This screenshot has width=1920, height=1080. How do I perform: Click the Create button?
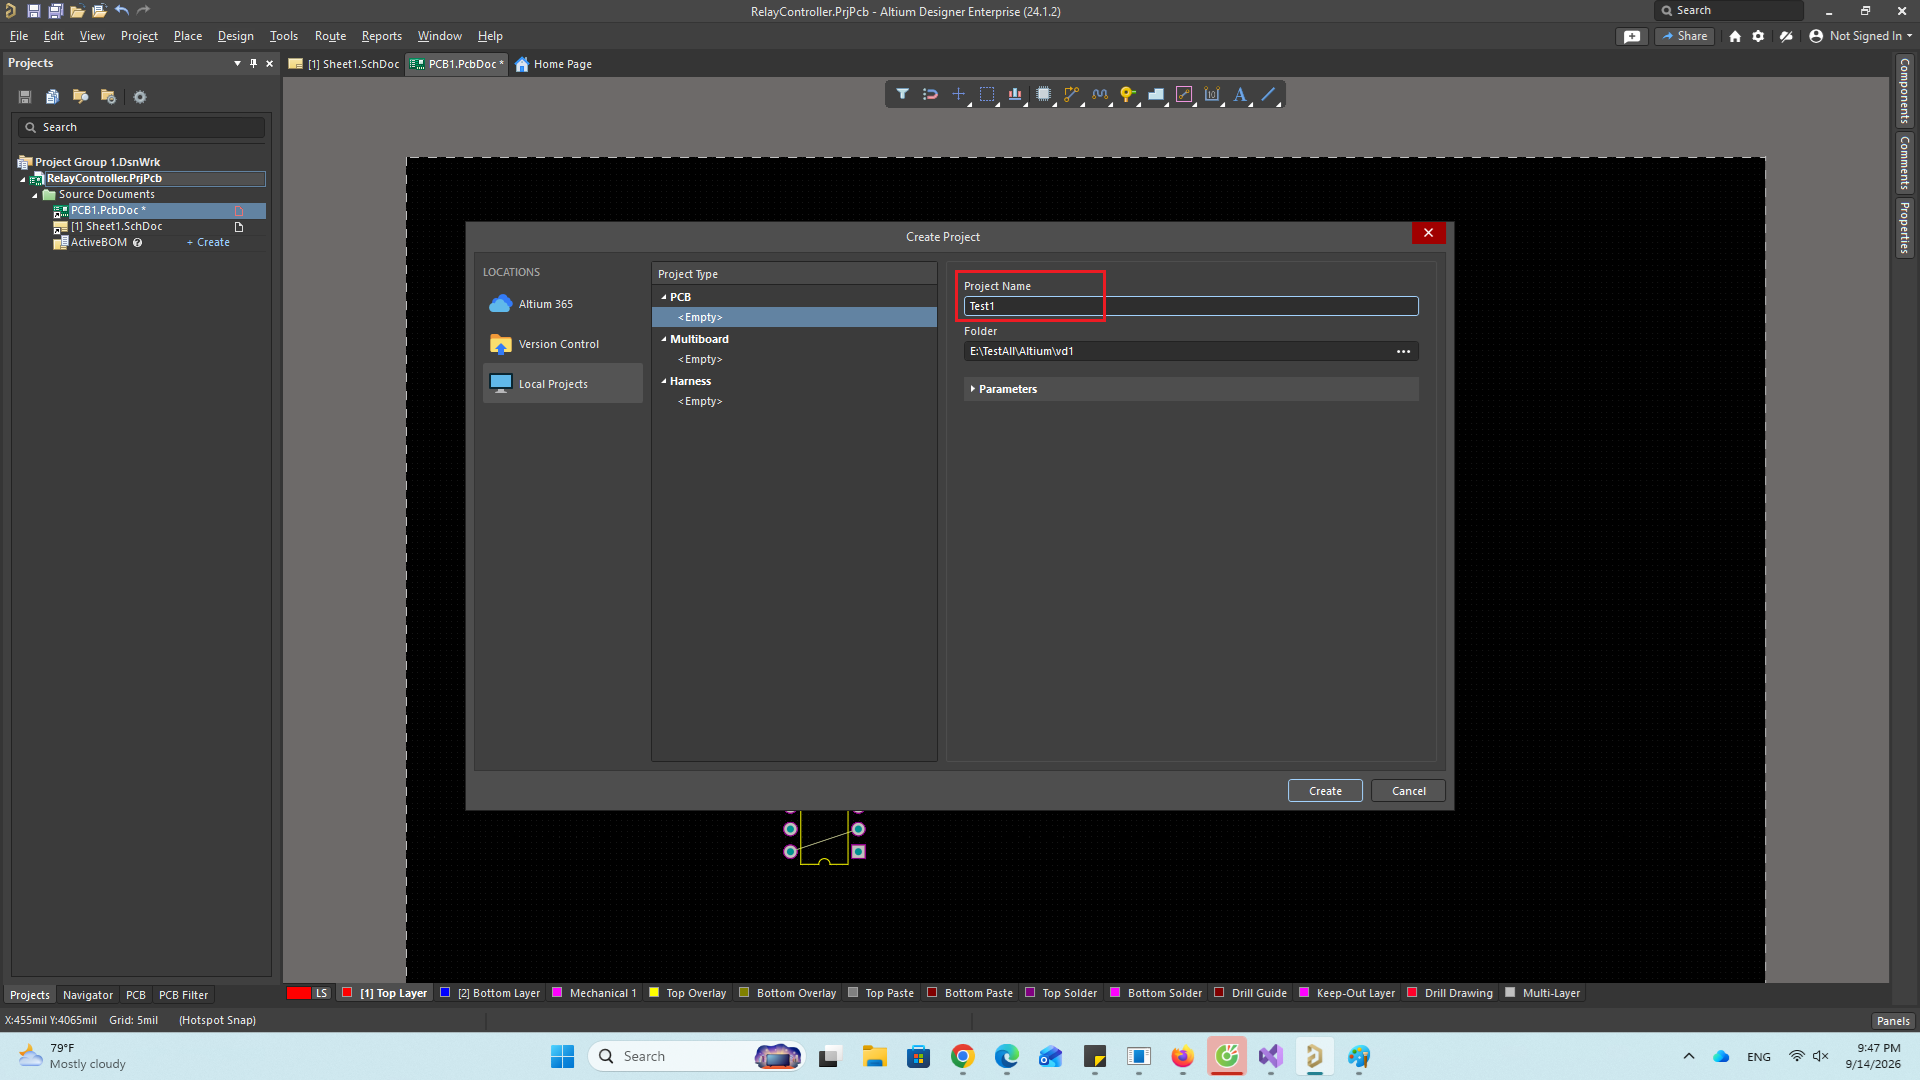point(1325,791)
